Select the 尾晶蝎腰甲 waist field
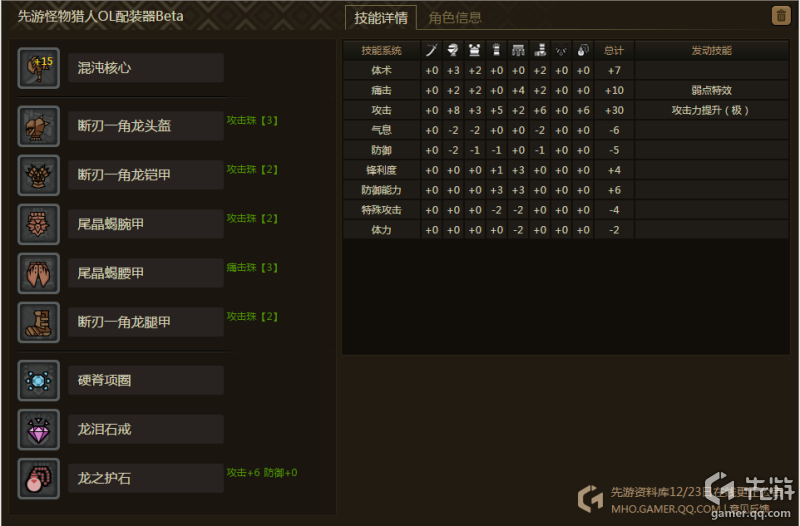Image resolution: width=800 pixels, height=526 pixels. point(146,273)
